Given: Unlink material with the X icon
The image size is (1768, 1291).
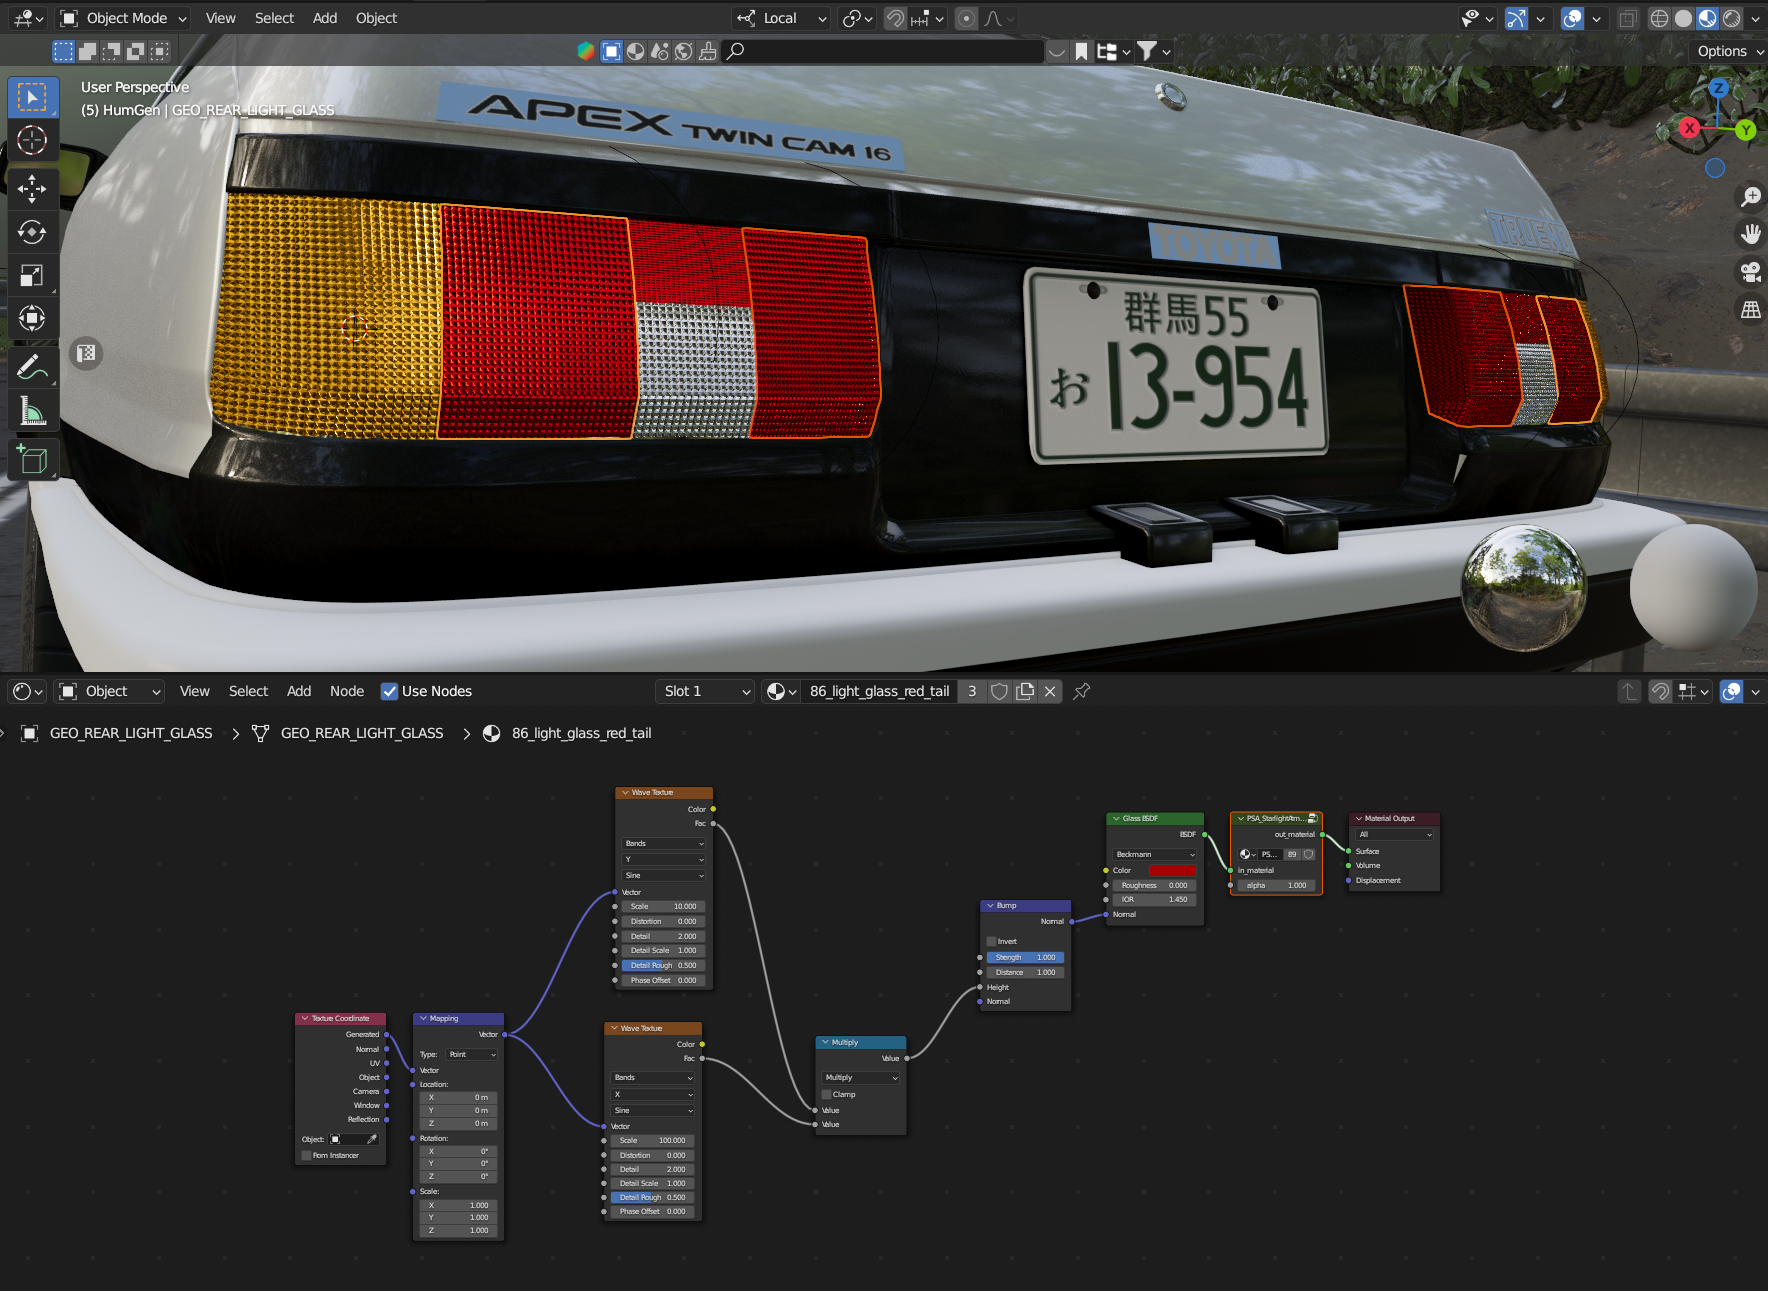Looking at the screenshot, I should (1050, 691).
